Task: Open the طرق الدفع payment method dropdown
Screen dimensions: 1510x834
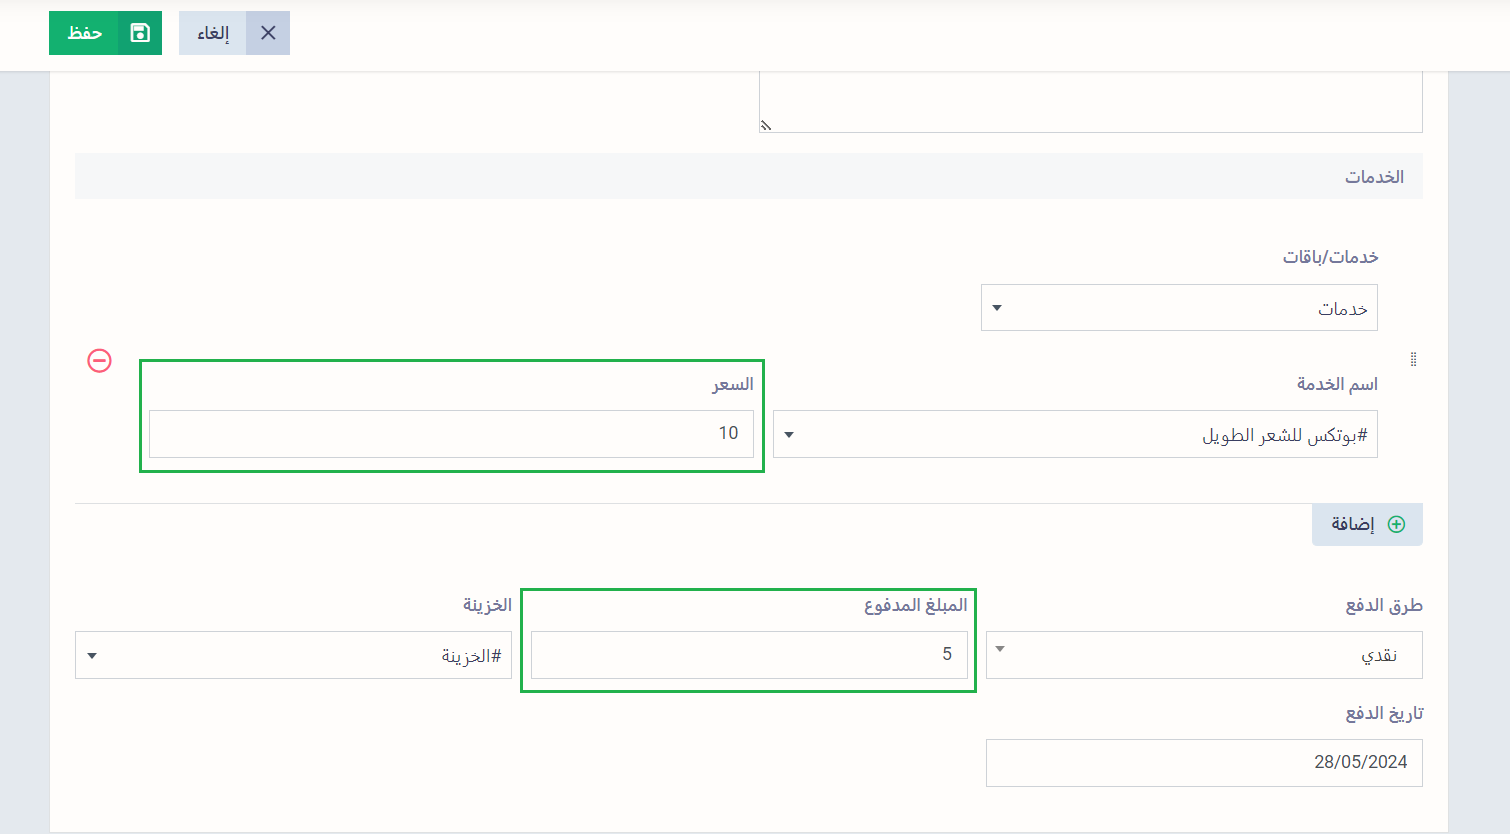Action: (x=1000, y=649)
